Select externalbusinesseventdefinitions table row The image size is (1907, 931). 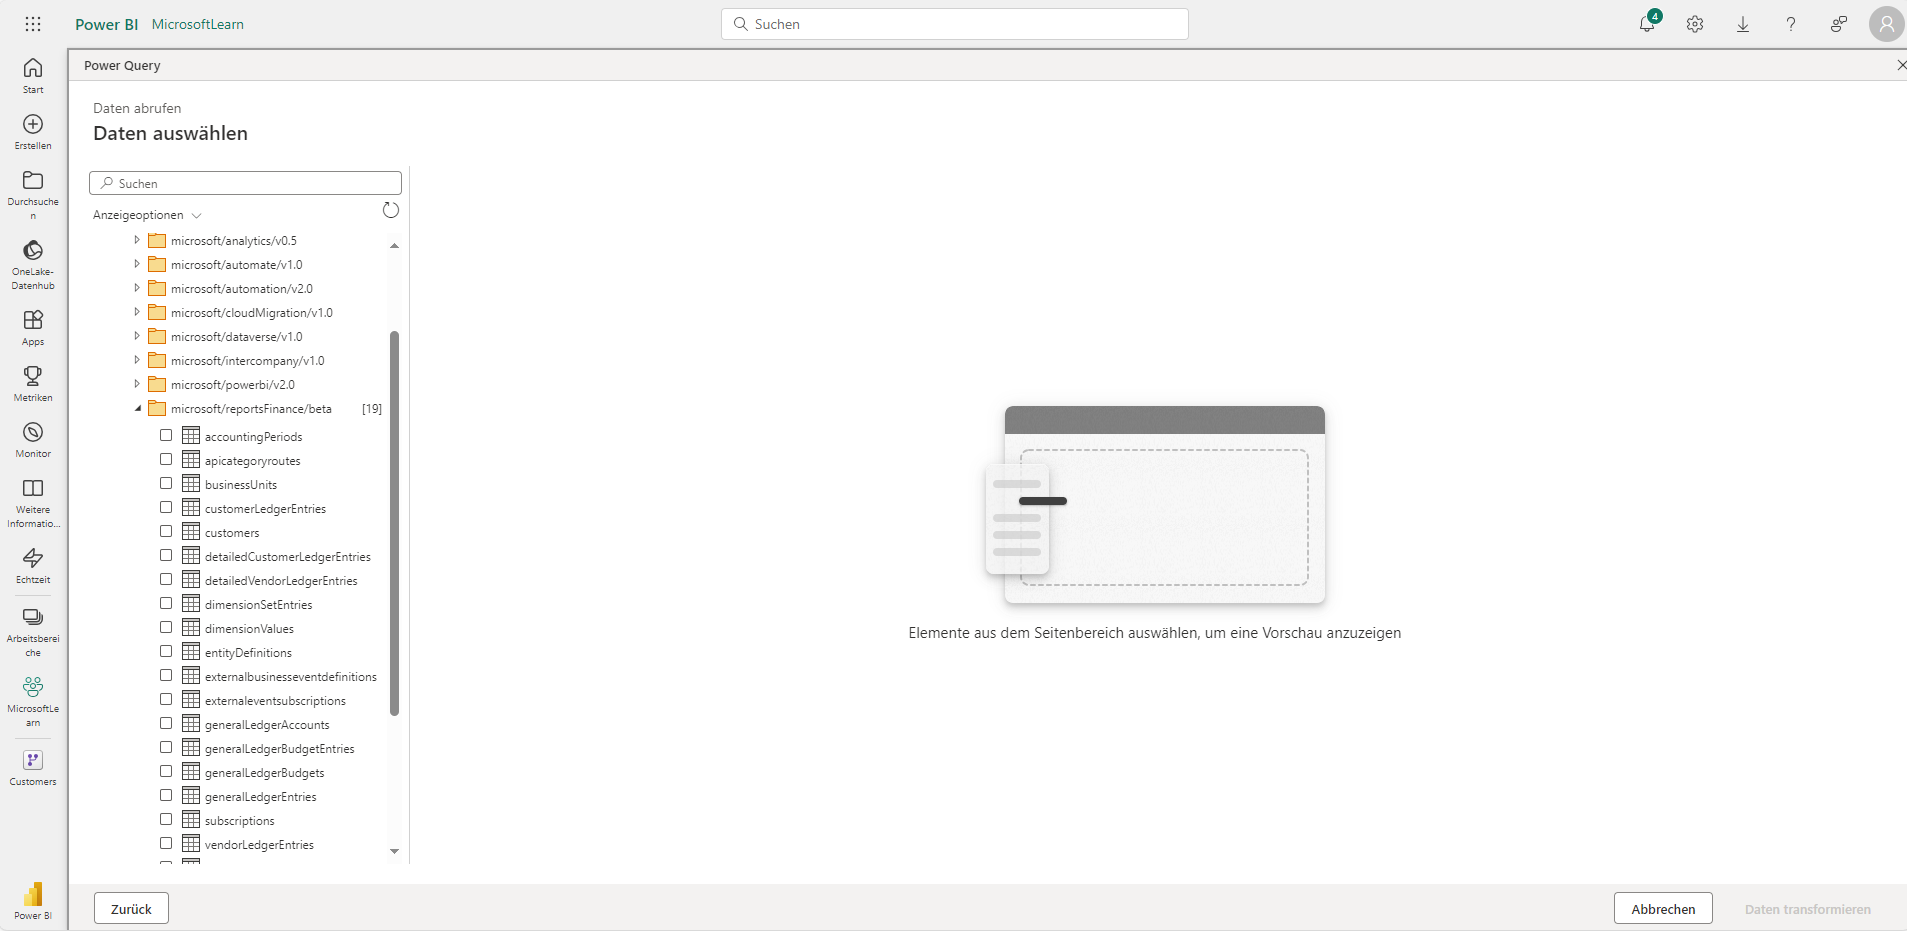tap(267, 677)
